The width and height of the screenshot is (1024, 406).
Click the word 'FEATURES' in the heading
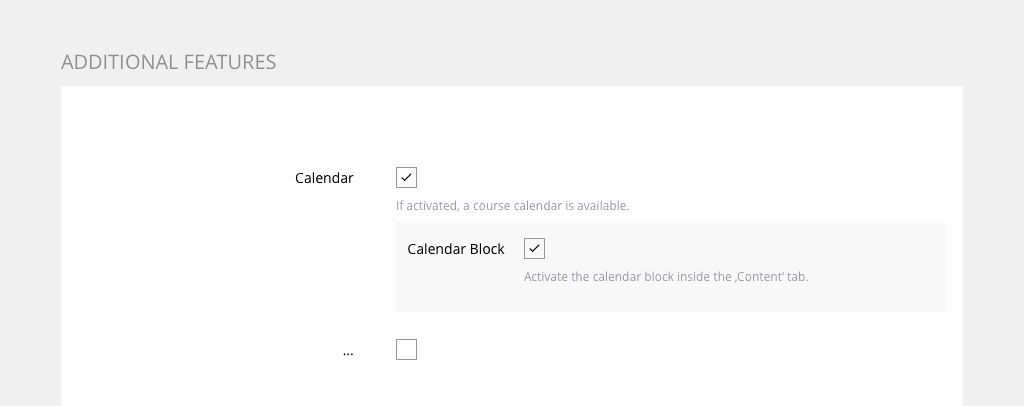229,62
